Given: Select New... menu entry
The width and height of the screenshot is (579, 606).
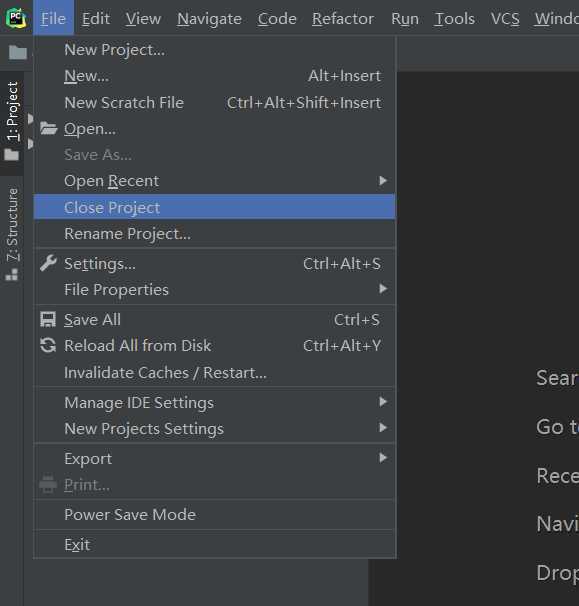Looking at the screenshot, I should pyautogui.click(x=215, y=76).
